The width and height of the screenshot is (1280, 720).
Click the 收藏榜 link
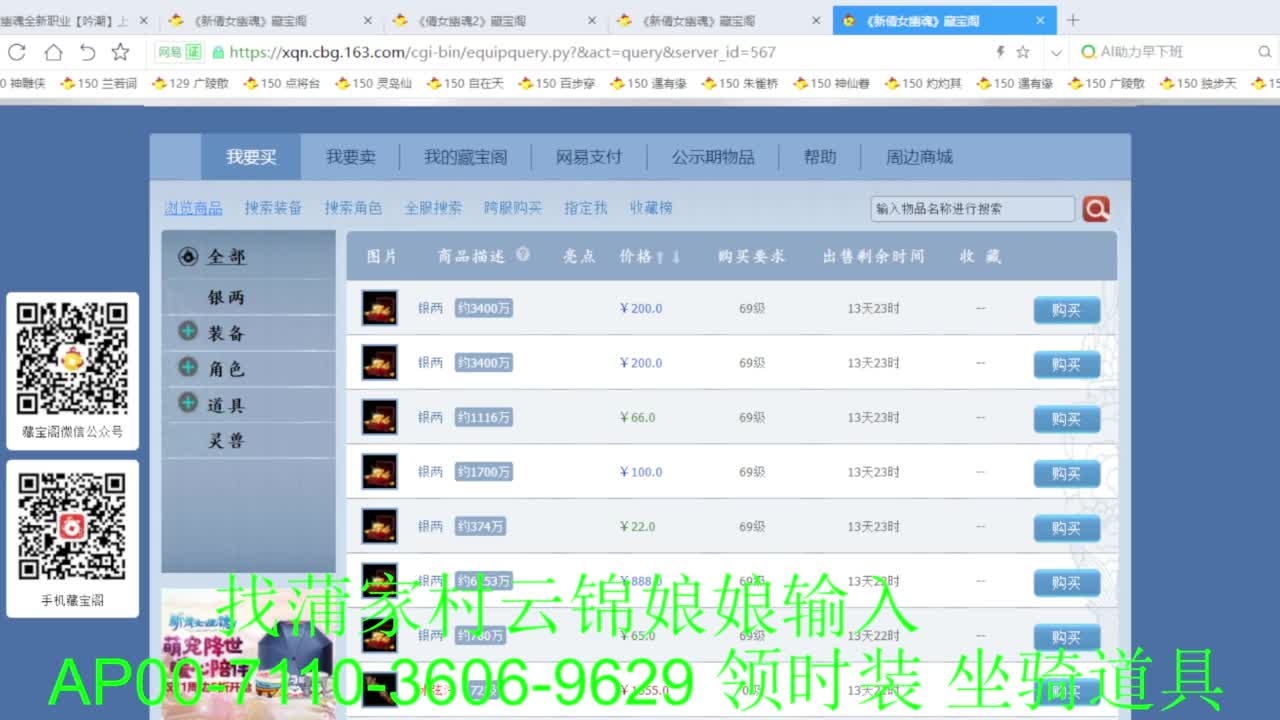coord(651,208)
